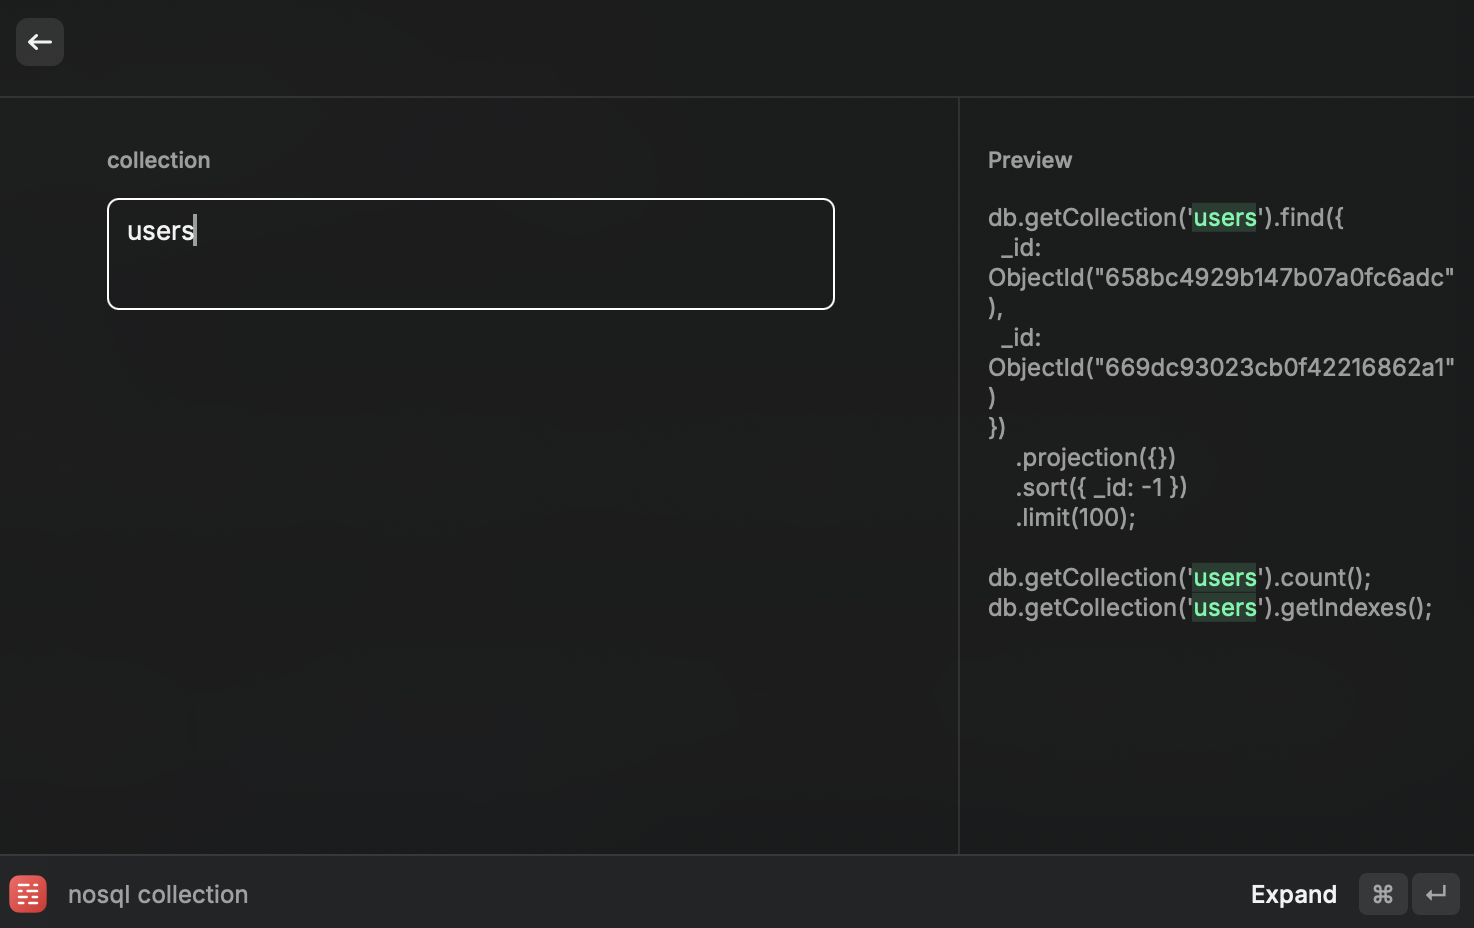Click highlighted 'users' in the find line
Image resolution: width=1474 pixels, height=928 pixels.
tap(1224, 217)
